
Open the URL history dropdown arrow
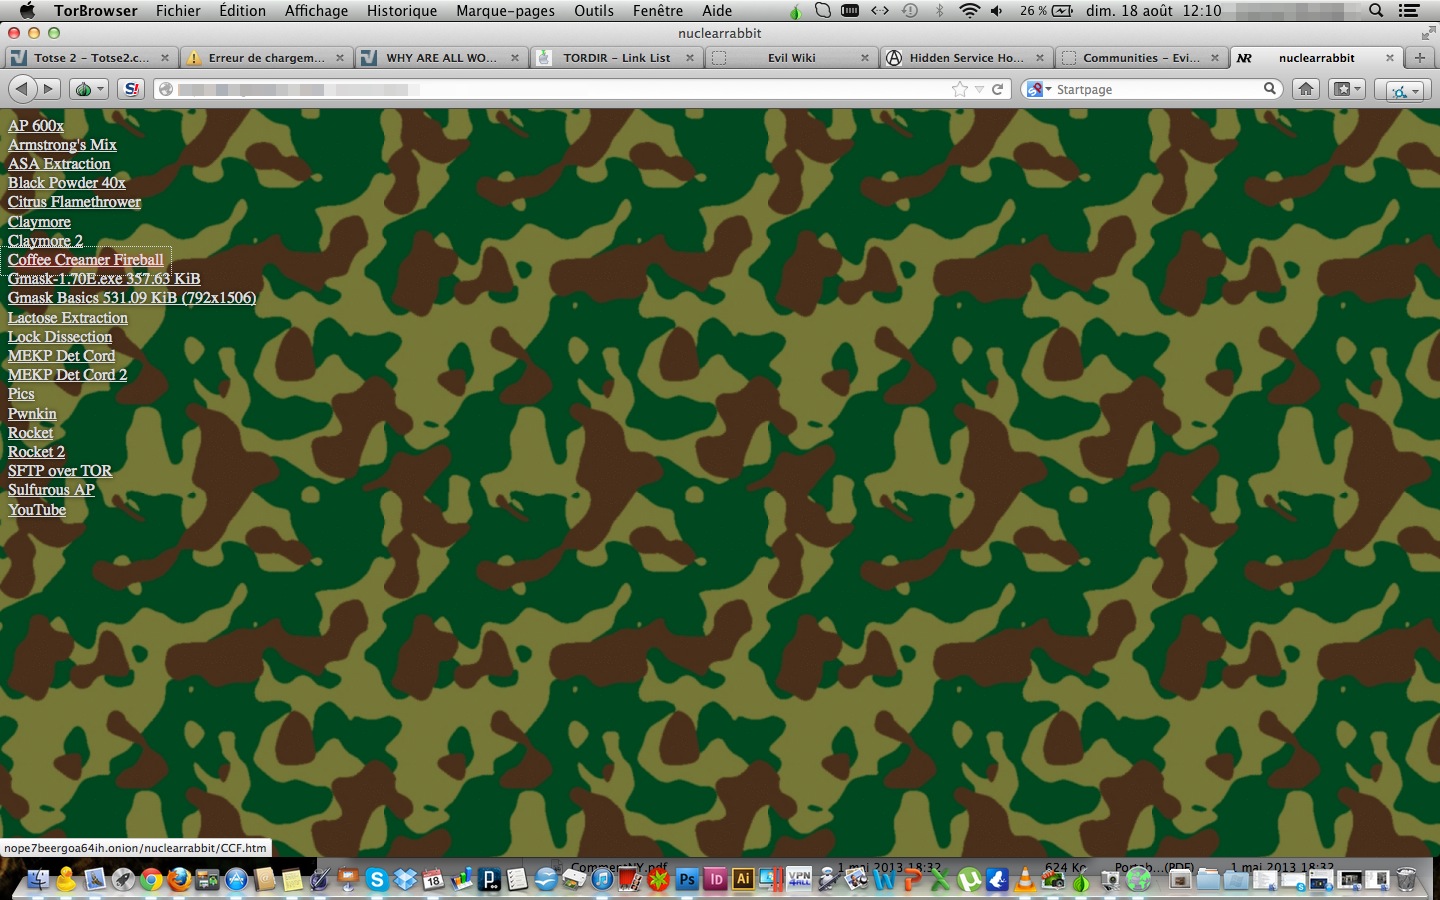coord(979,89)
